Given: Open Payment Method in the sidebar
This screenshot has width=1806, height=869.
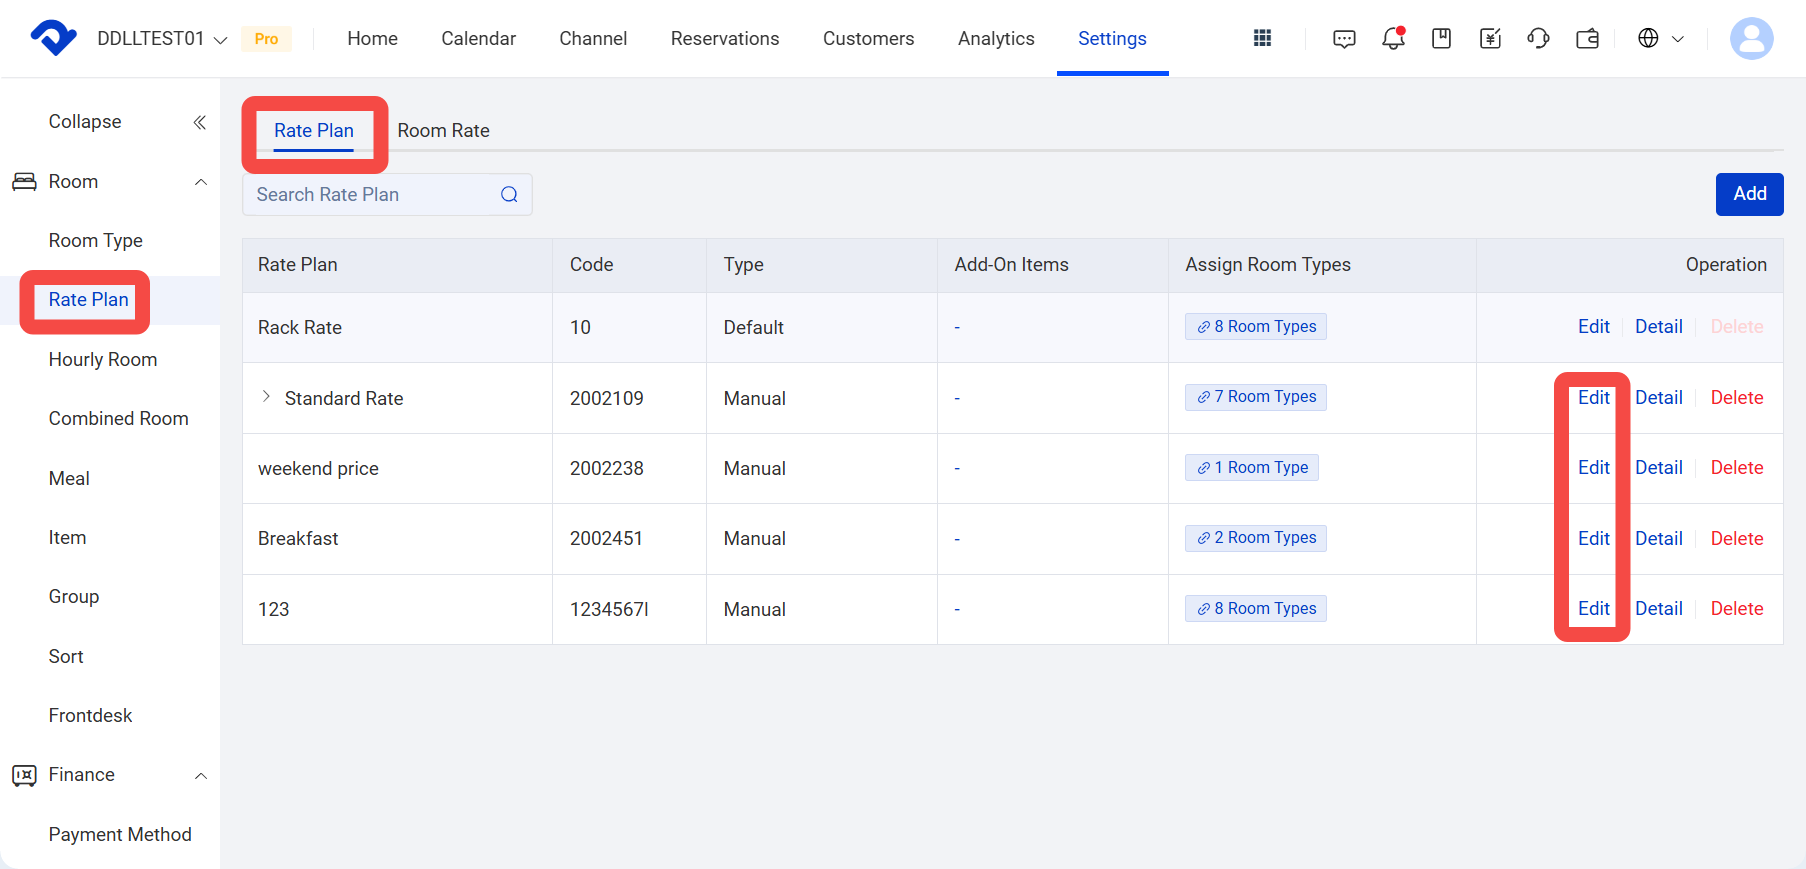Looking at the screenshot, I should [x=120, y=835].
